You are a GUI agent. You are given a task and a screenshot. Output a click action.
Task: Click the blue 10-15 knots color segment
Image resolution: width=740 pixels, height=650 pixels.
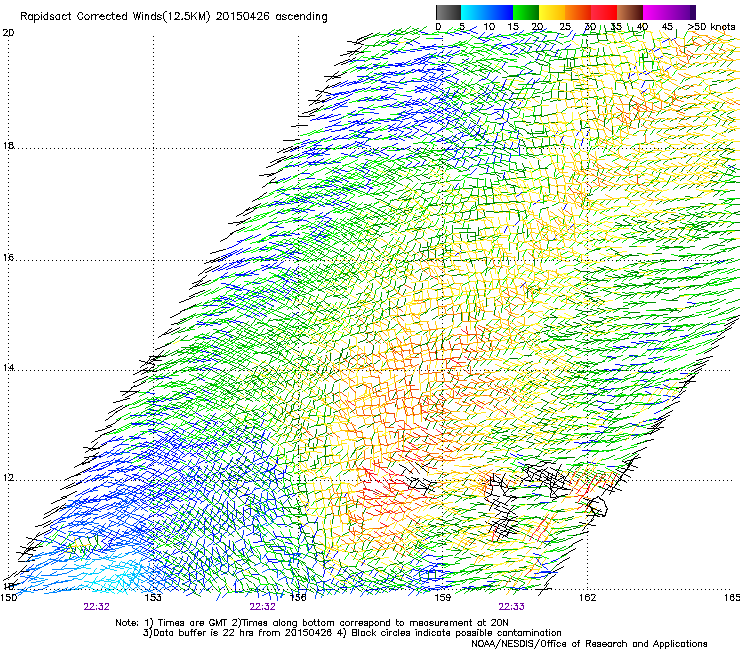(x=500, y=12)
